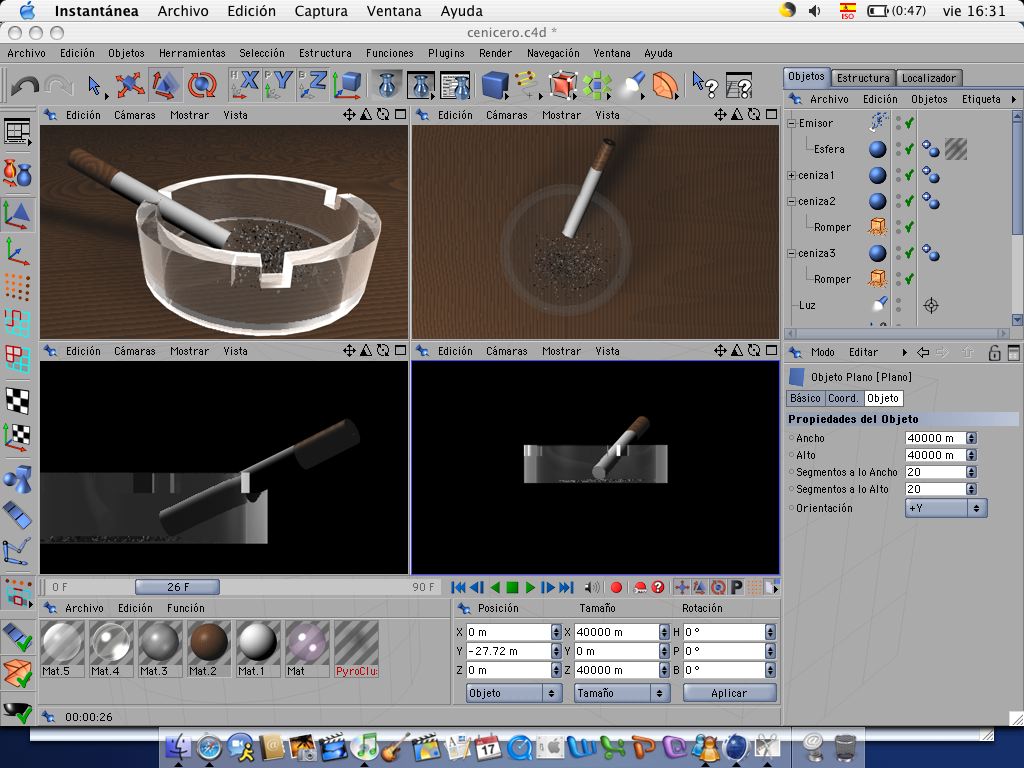Viewport: 1024px width, 768px height.
Task: Expand the ceniza1 object
Action: [x=792, y=175]
